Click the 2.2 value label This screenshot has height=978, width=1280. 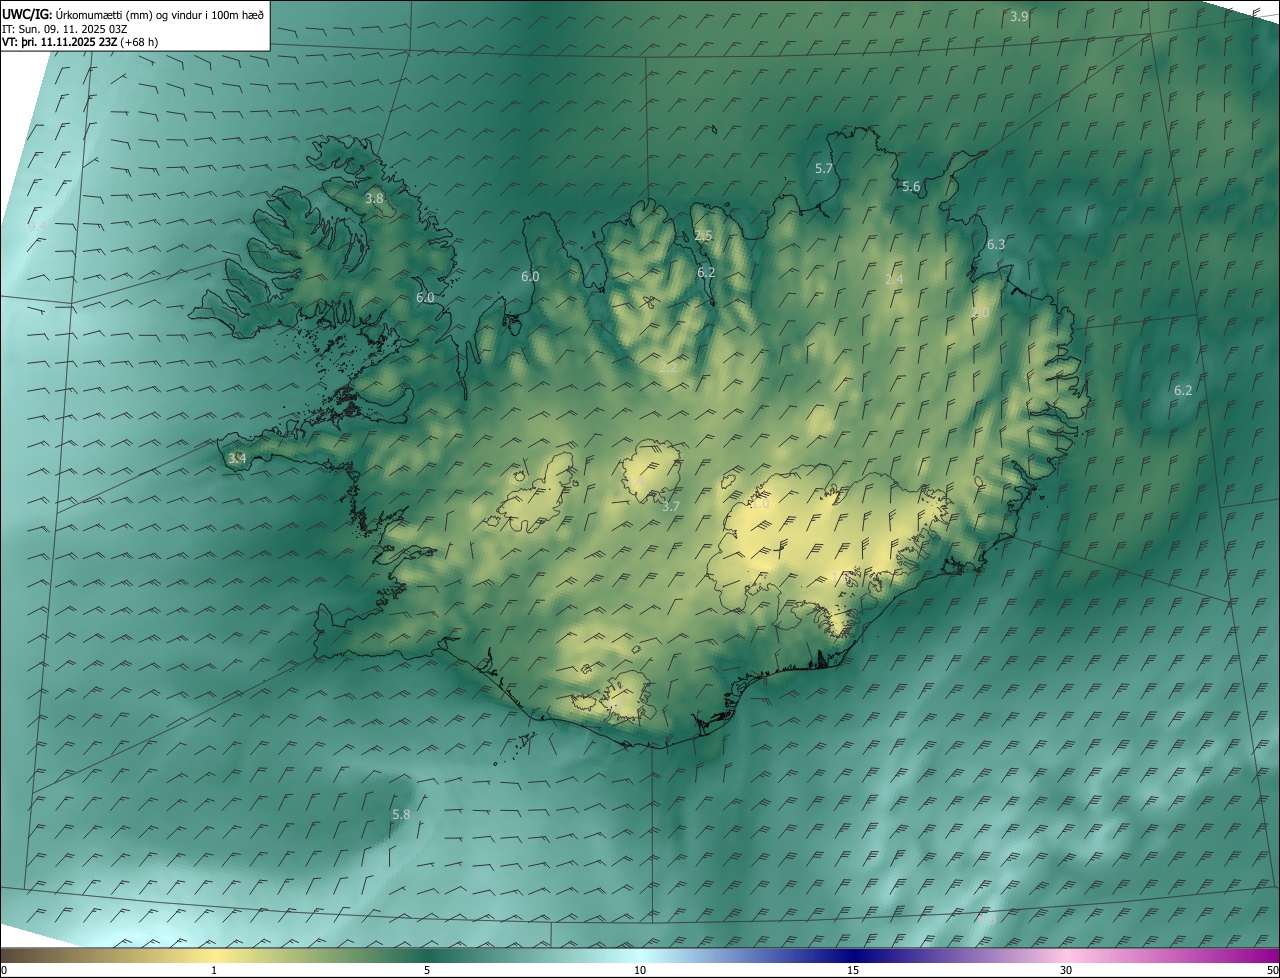pyautogui.click(x=668, y=368)
